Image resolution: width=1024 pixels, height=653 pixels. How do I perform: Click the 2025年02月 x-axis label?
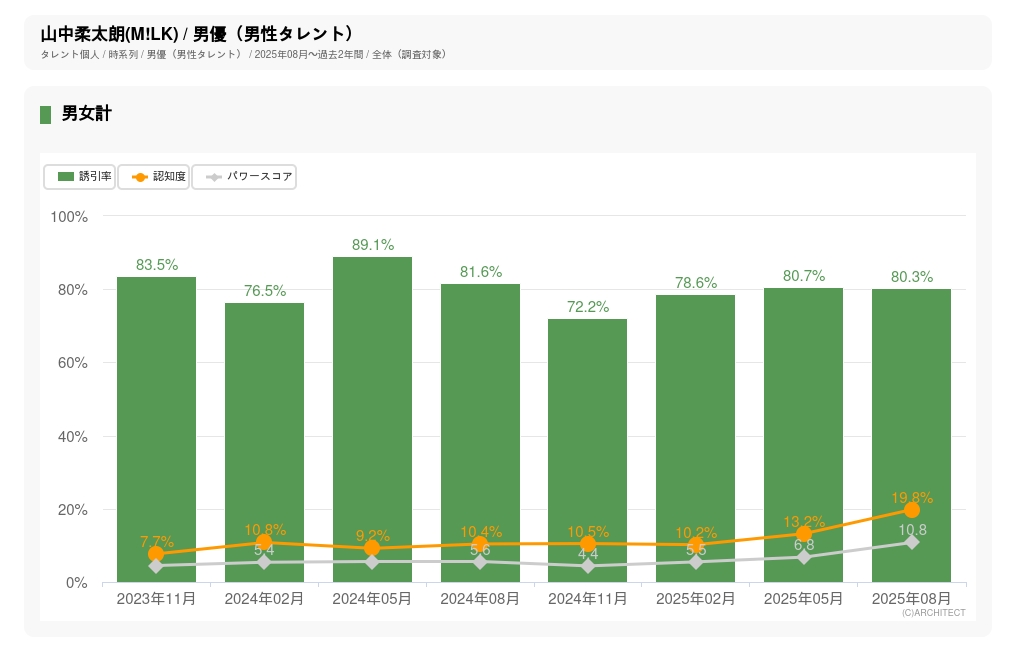click(696, 599)
